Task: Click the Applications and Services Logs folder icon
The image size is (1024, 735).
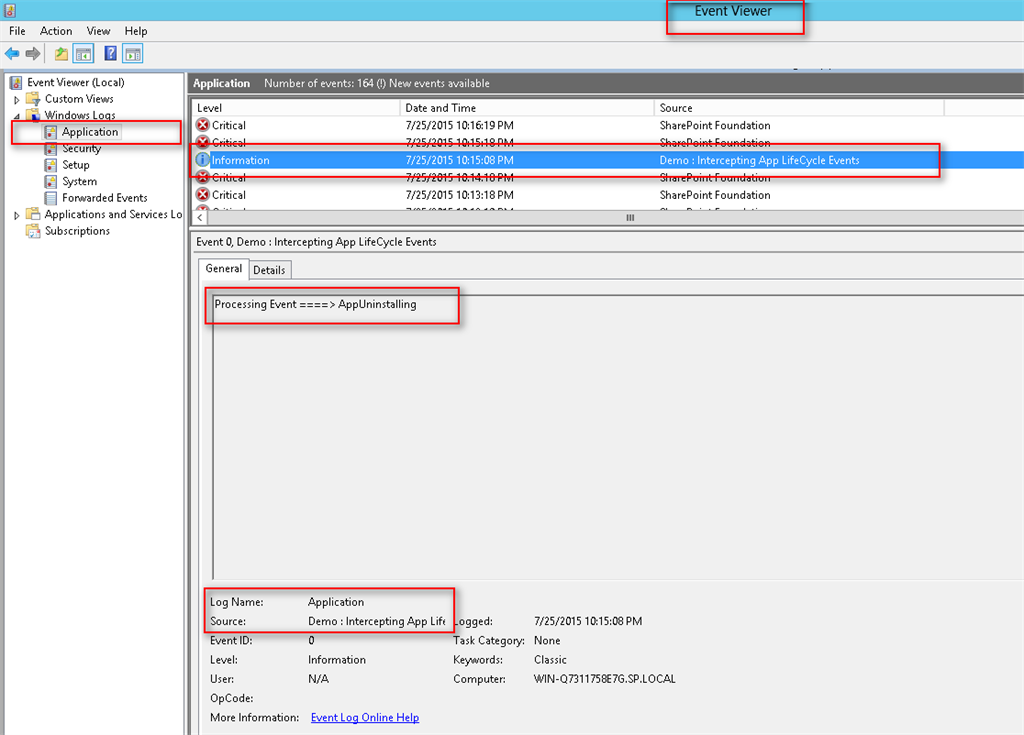Action: [x=33, y=214]
